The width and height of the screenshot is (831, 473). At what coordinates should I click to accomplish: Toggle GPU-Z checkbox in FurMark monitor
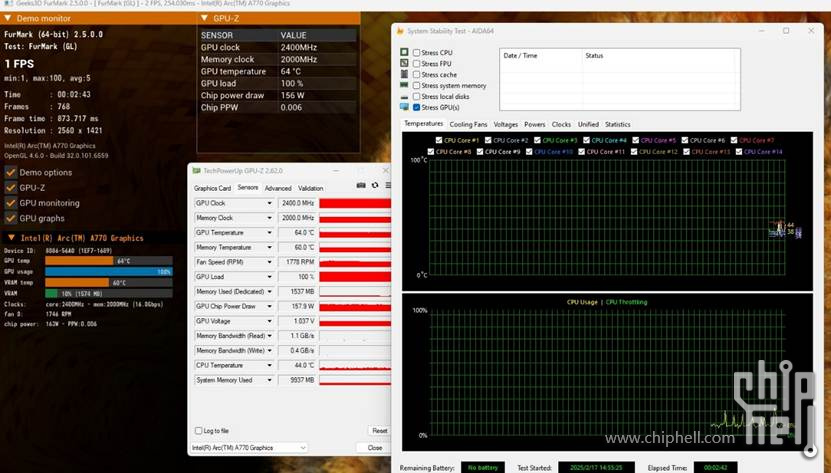(11, 188)
